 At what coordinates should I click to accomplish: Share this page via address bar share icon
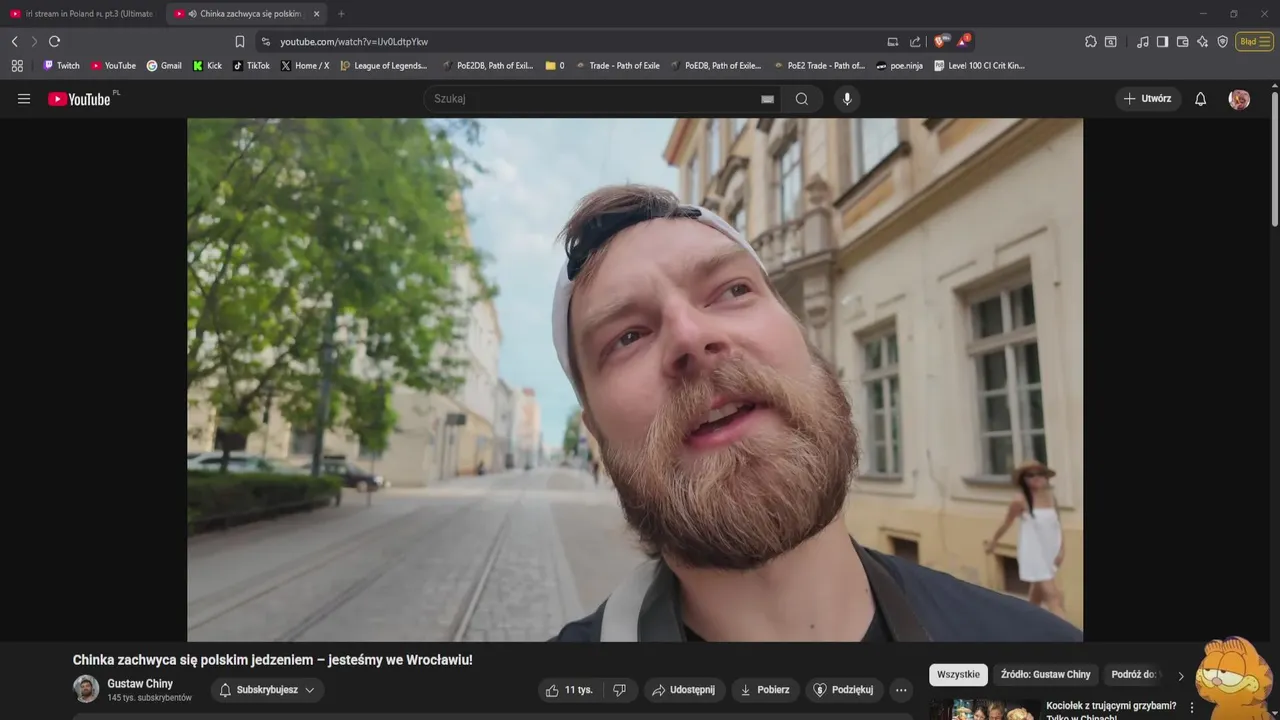tap(915, 41)
